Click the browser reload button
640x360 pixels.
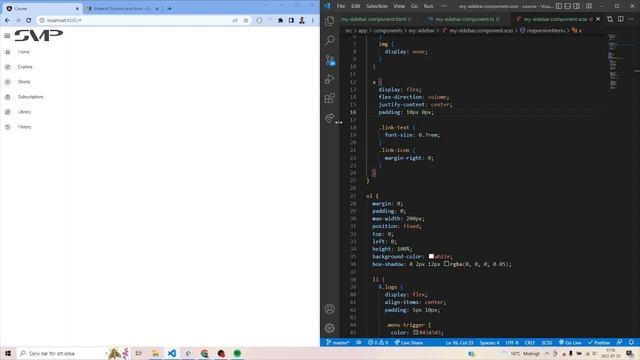click(29, 20)
